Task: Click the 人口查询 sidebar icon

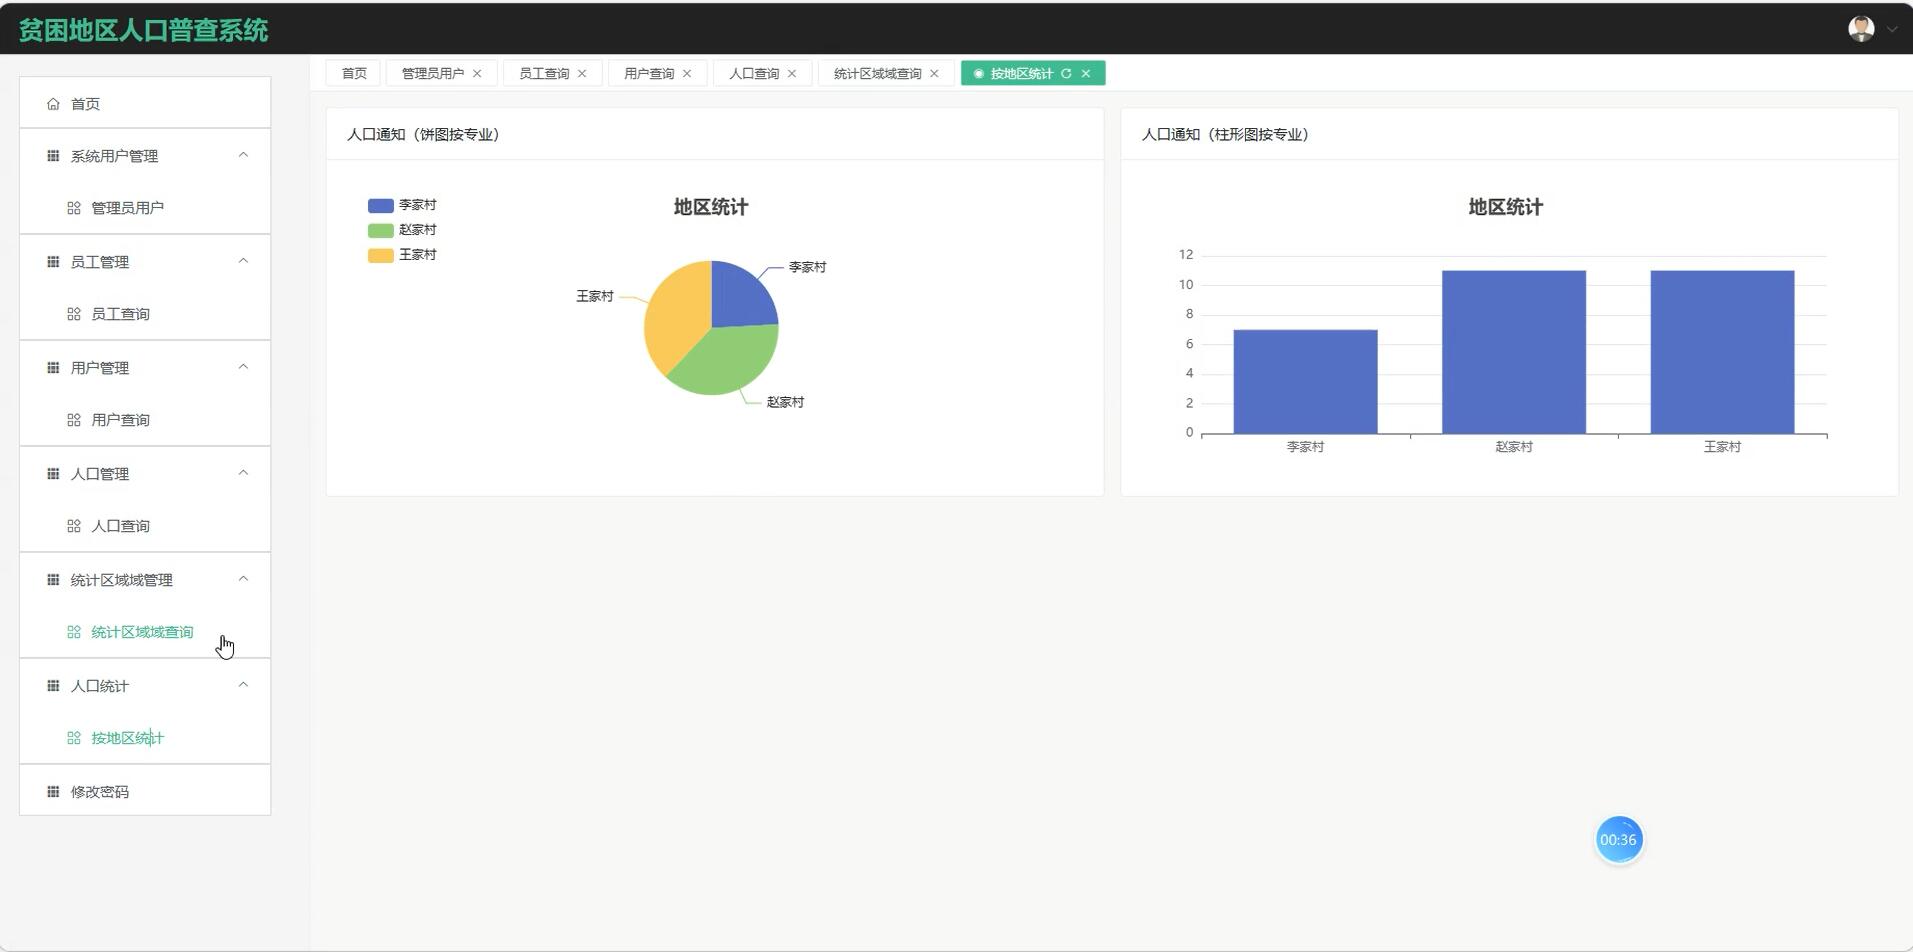Action: 73,525
